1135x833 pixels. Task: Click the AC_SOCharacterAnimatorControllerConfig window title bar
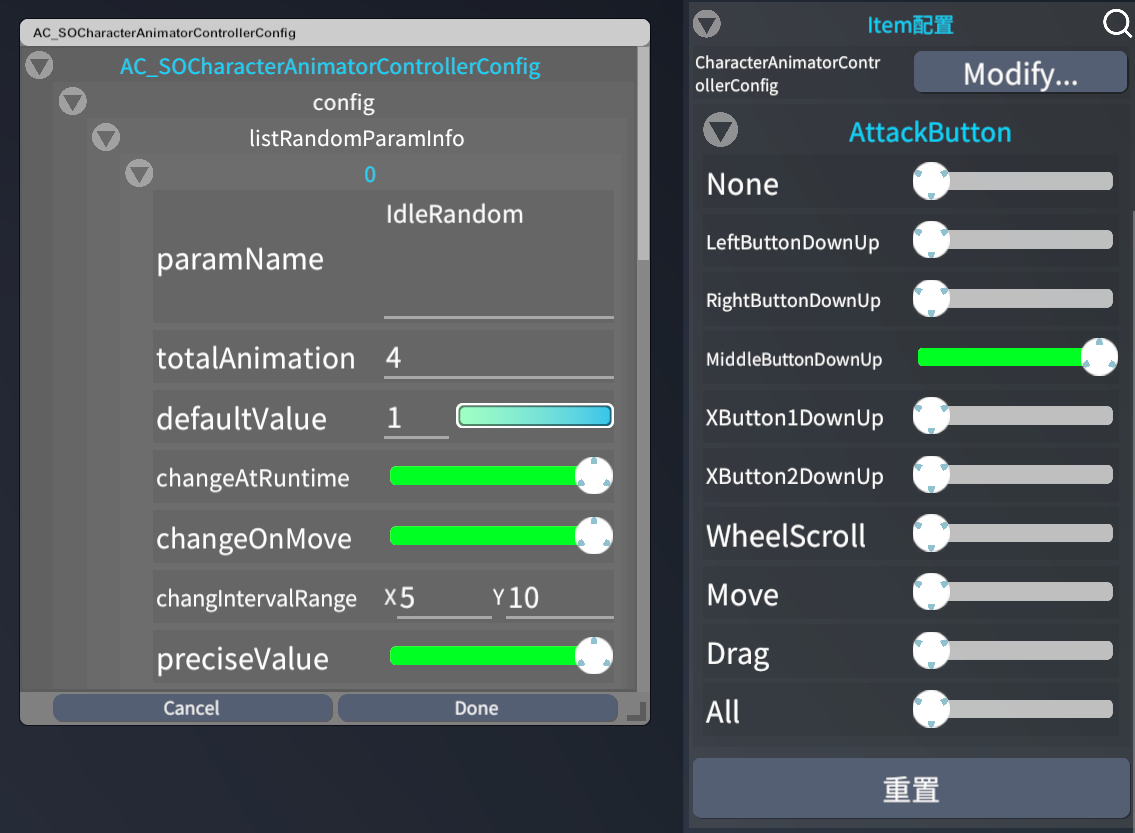[x=334, y=33]
